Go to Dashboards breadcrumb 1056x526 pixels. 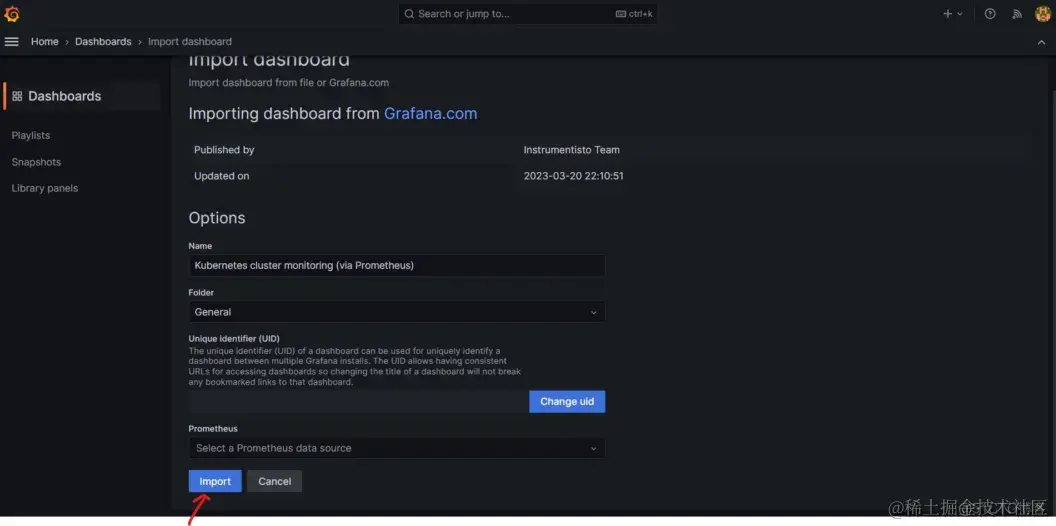pos(103,42)
